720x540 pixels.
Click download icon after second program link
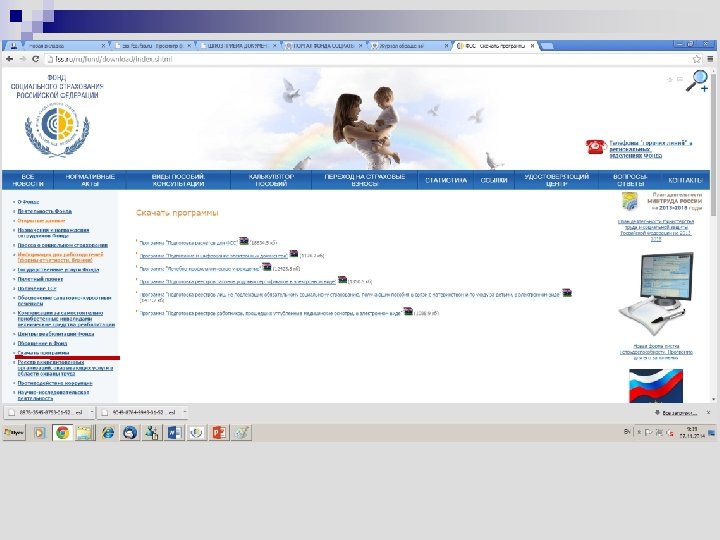point(293,253)
